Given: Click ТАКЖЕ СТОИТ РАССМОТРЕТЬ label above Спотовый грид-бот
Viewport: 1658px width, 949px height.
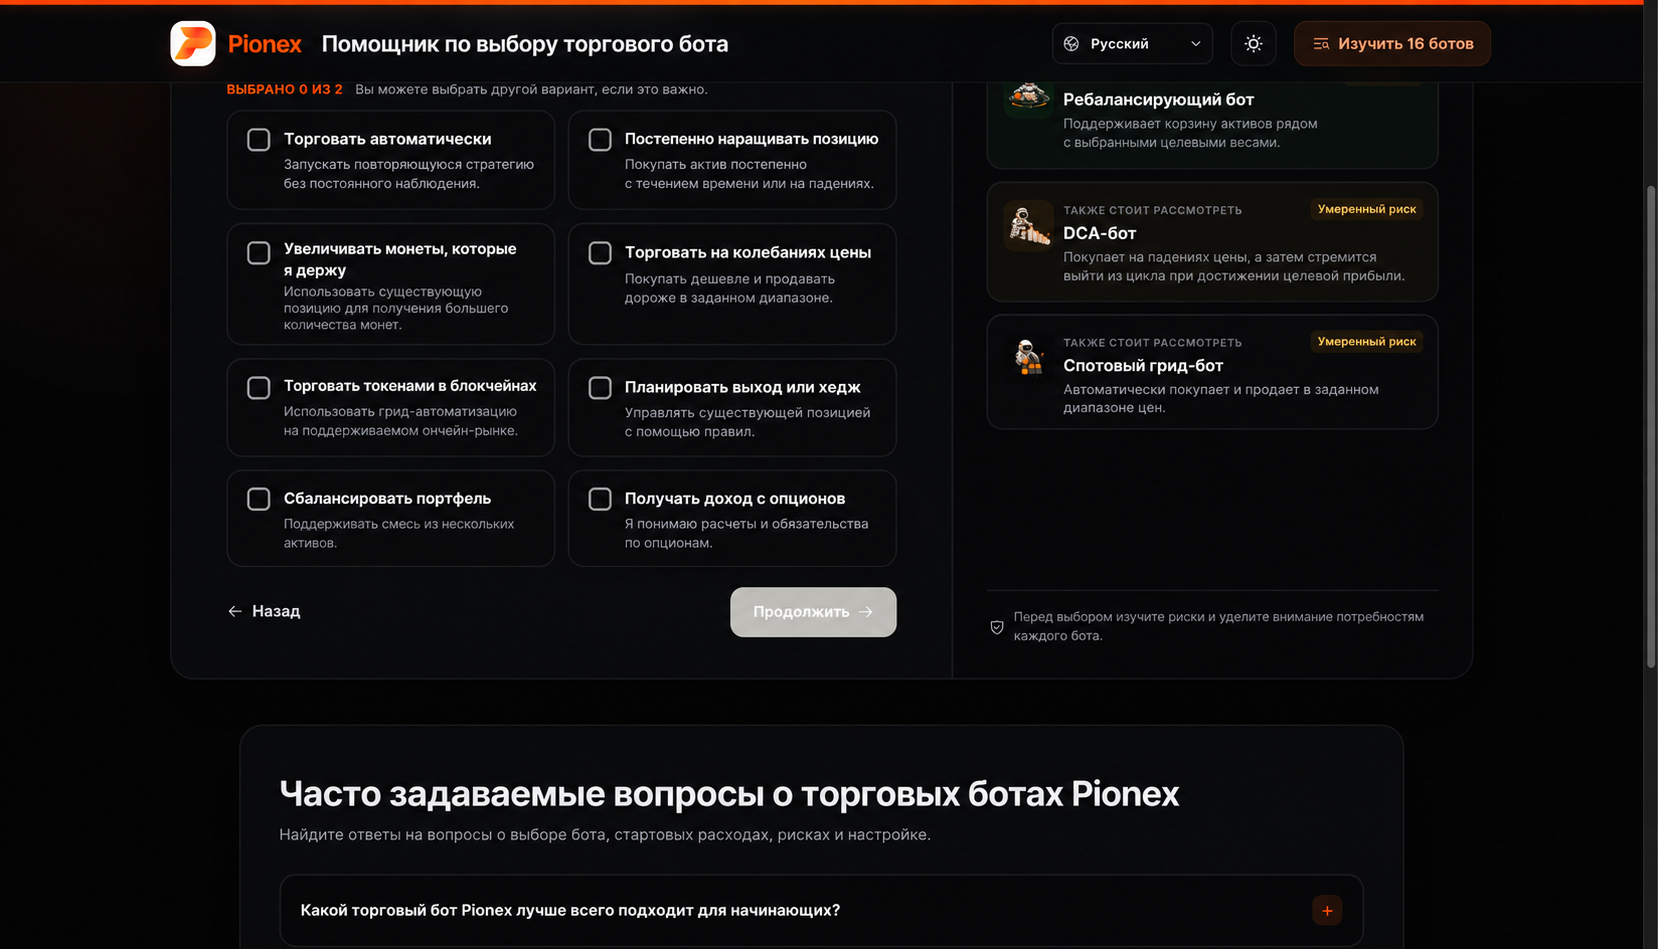Looking at the screenshot, I should coord(1152,343).
